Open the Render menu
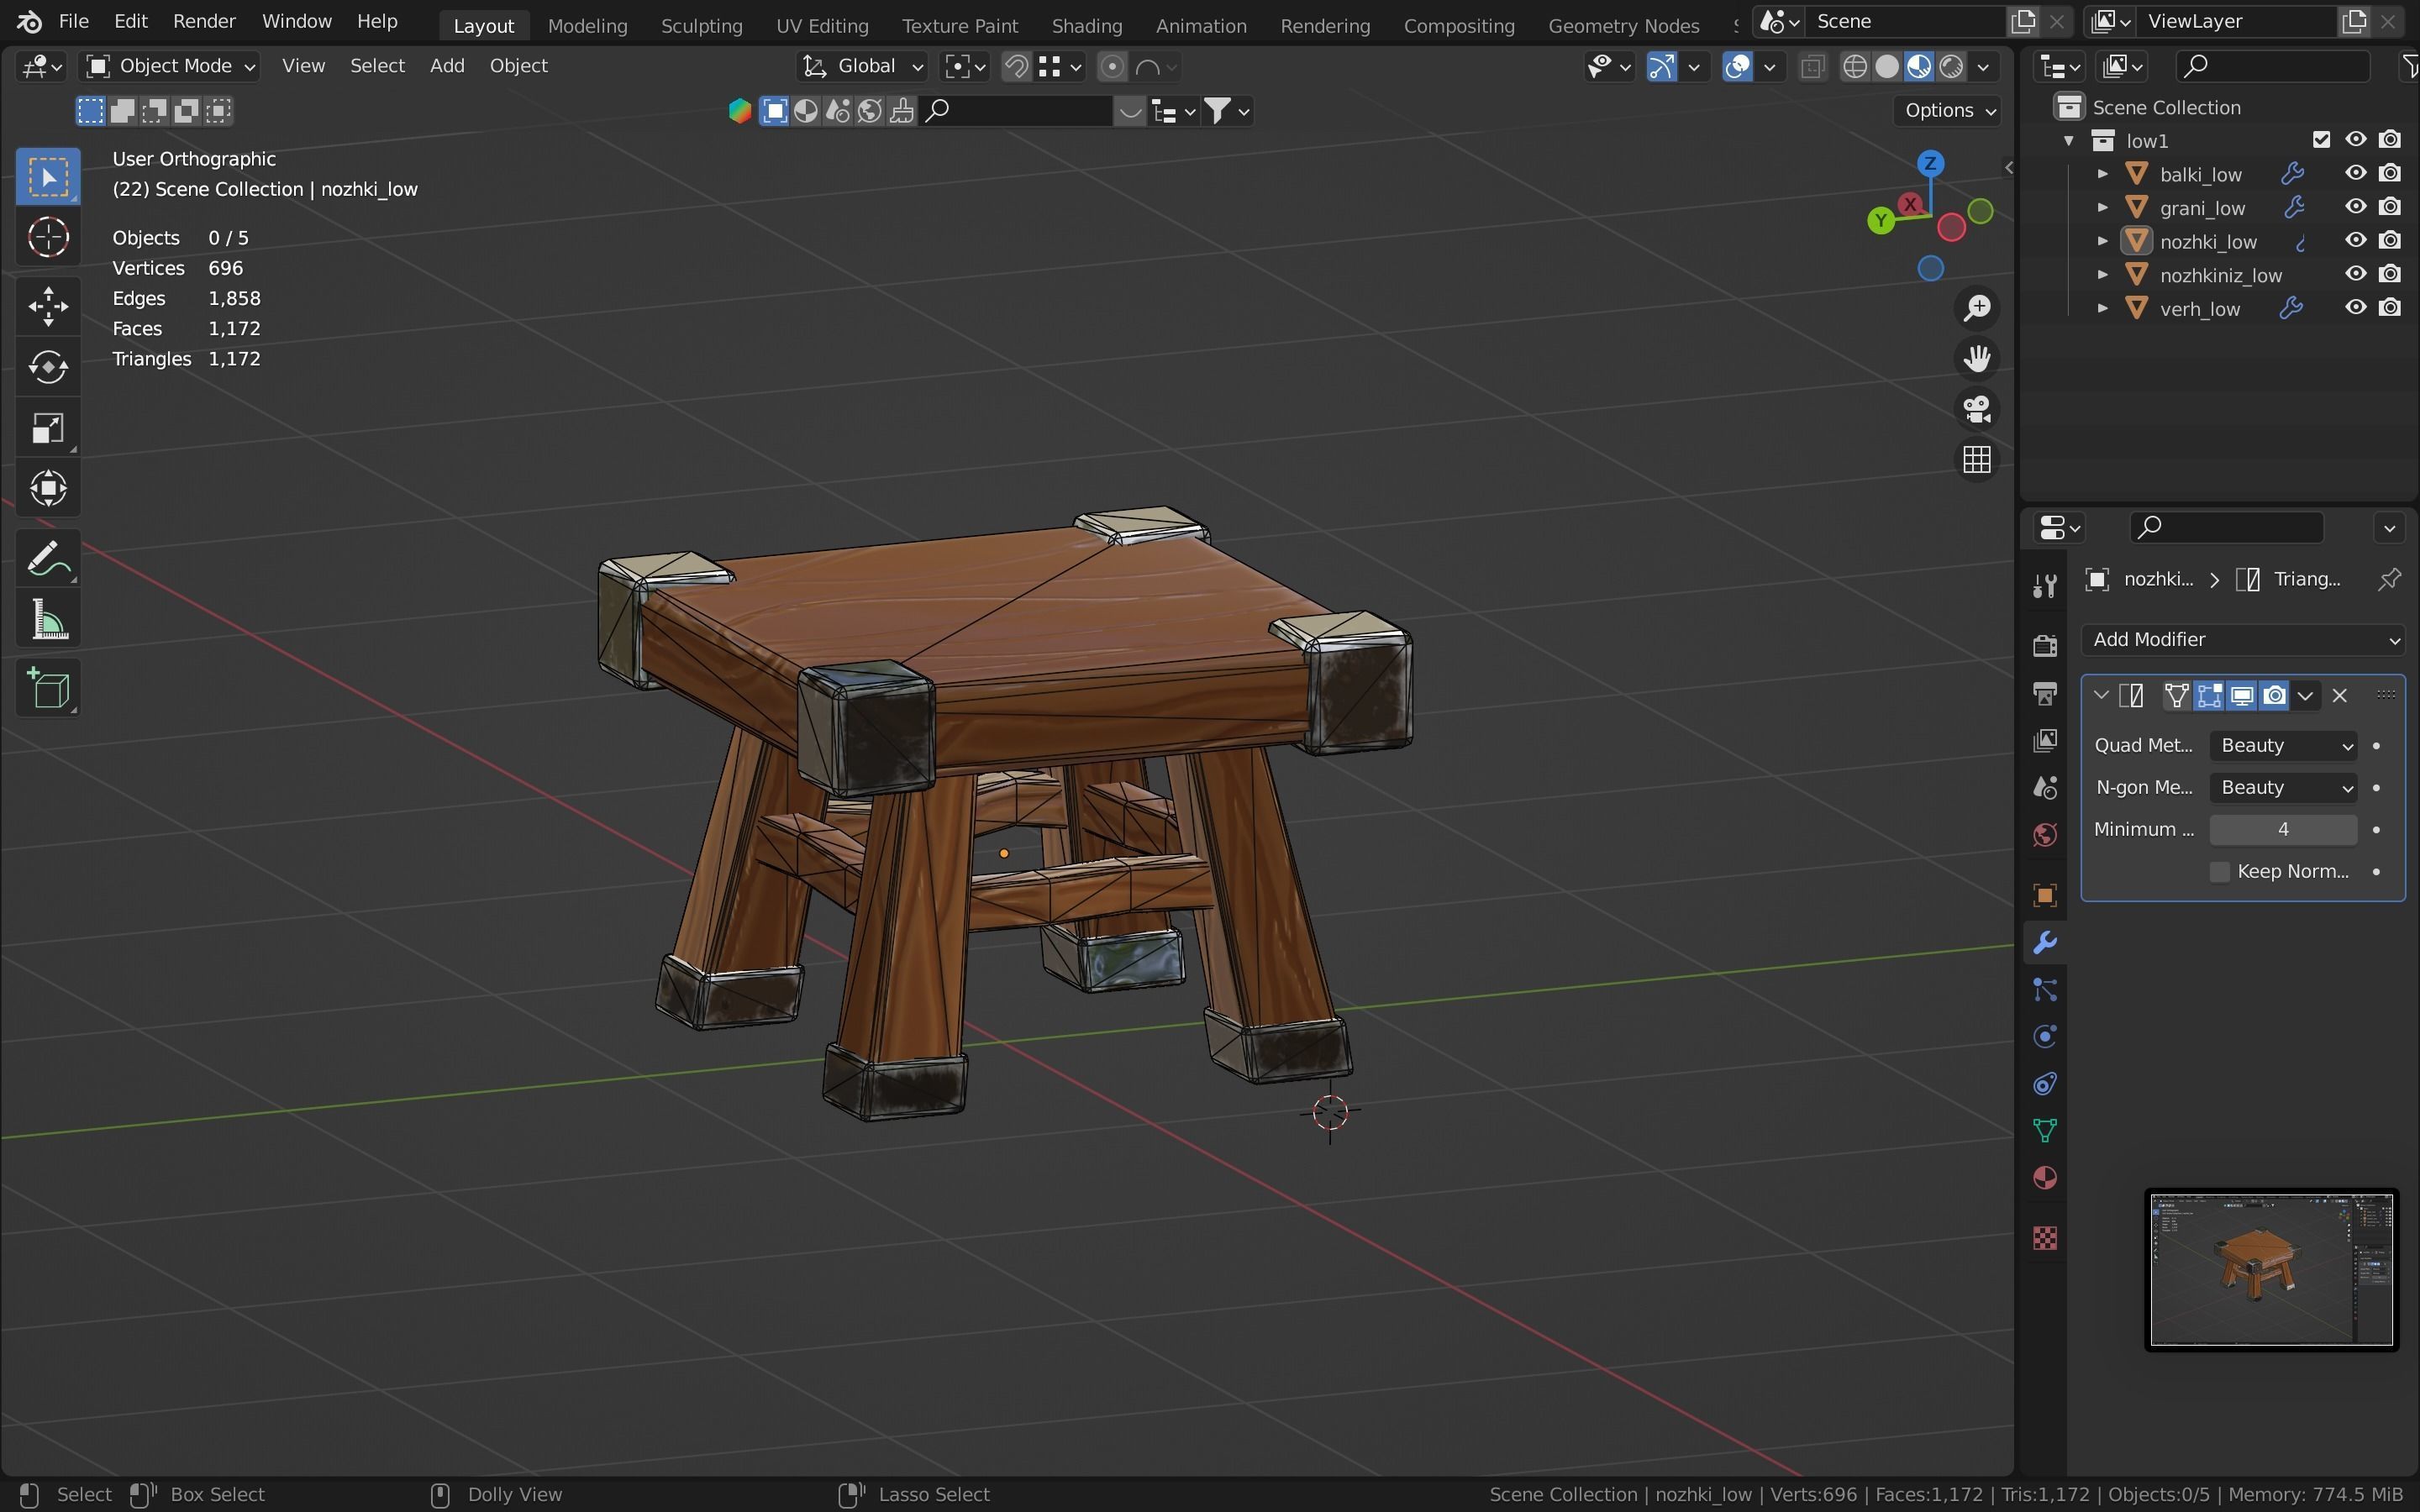Screen dimensions: 2420x1512 coord(204,21)
